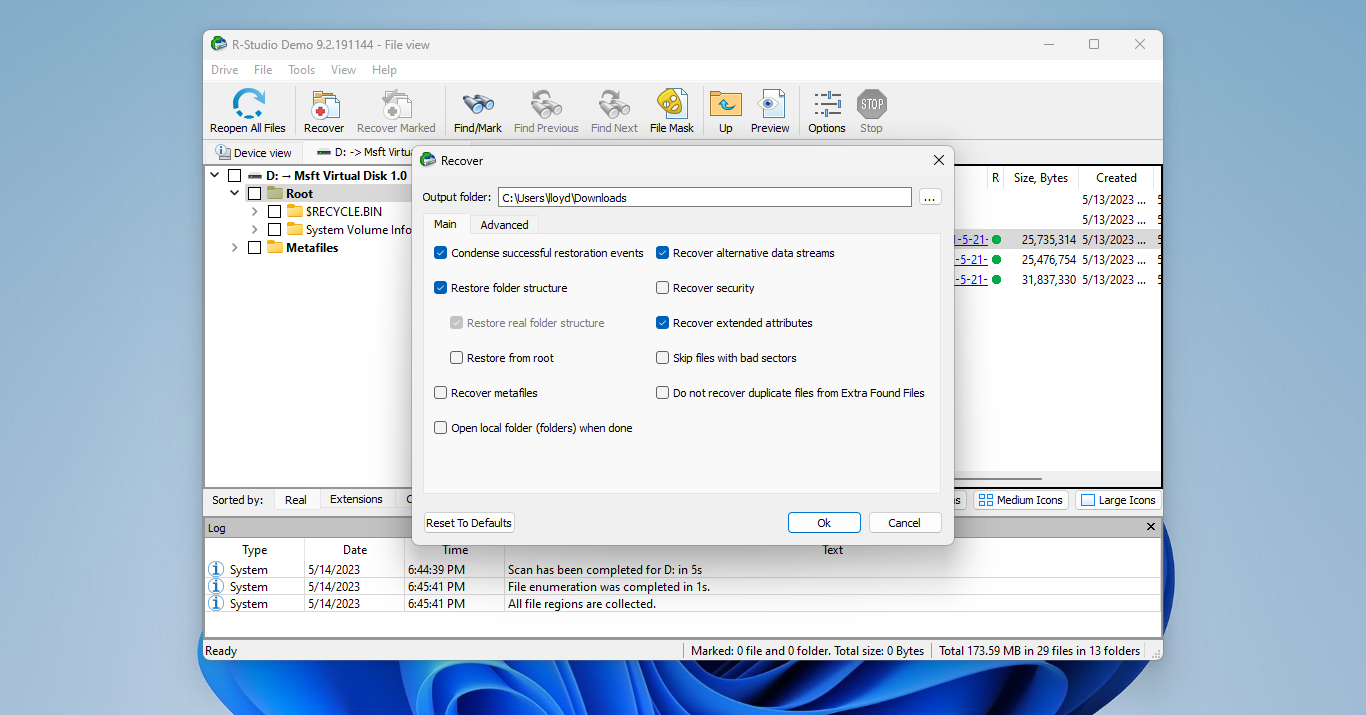Uncheck Restore folder structure
The height and width of the screenshot is (715, 1366).
[x=441, y=288]
